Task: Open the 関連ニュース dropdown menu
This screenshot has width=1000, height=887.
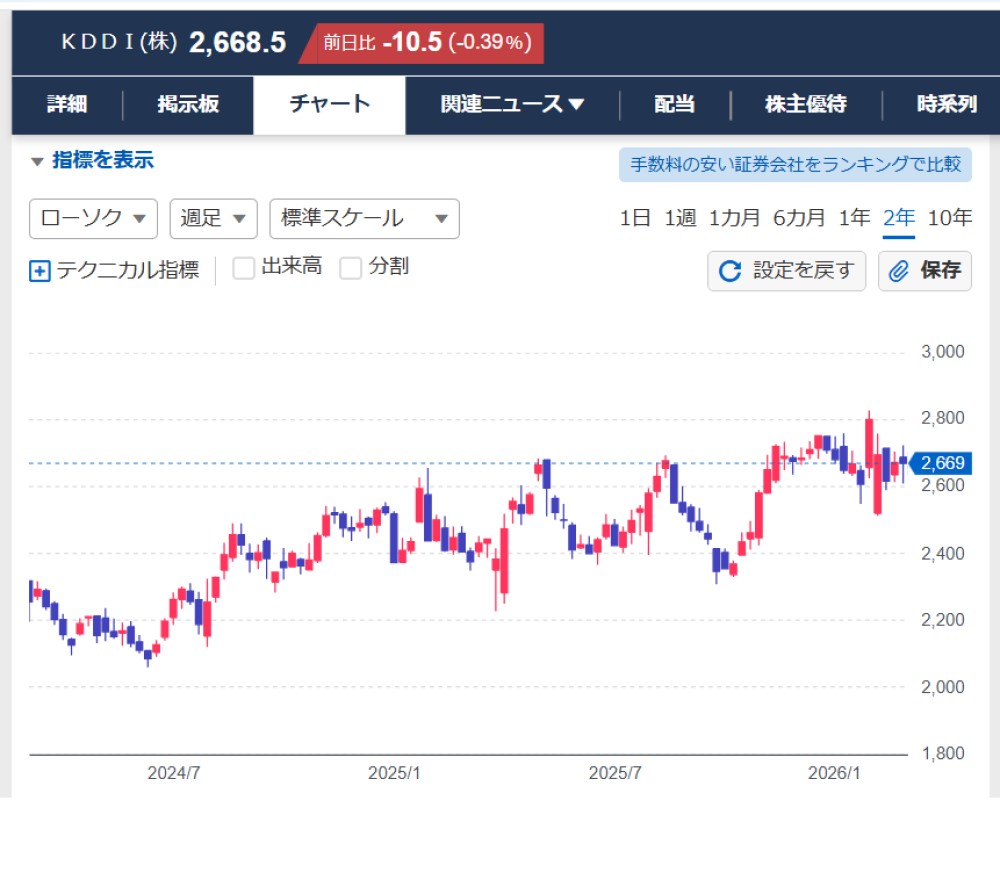Action: (512, 105)
